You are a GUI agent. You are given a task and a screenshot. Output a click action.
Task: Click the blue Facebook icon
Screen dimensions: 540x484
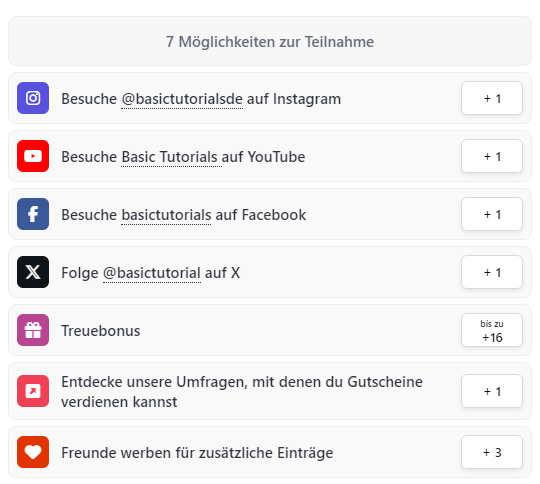(33, 214)
